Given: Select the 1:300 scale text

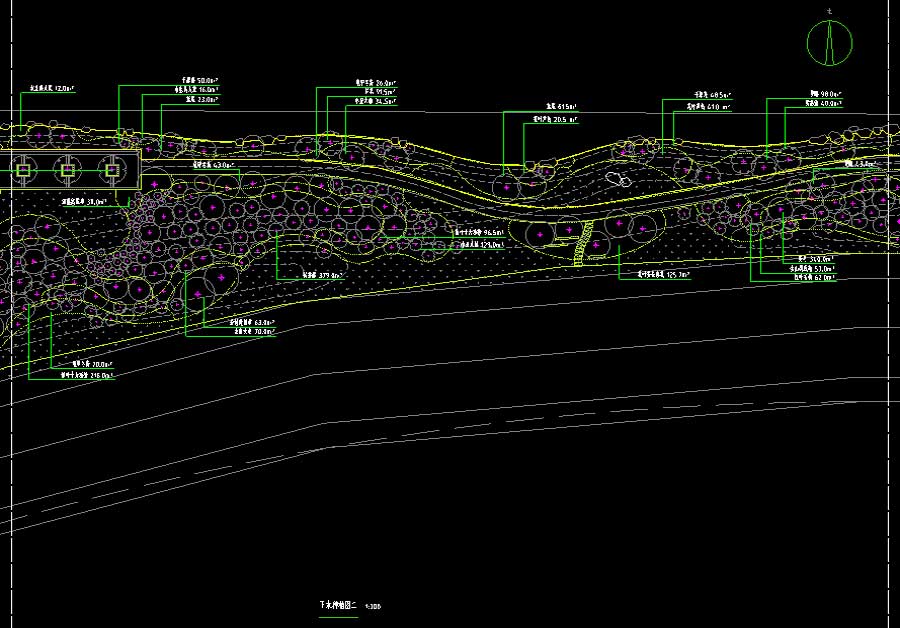Looking at the screenshot, I should [374, 607].
